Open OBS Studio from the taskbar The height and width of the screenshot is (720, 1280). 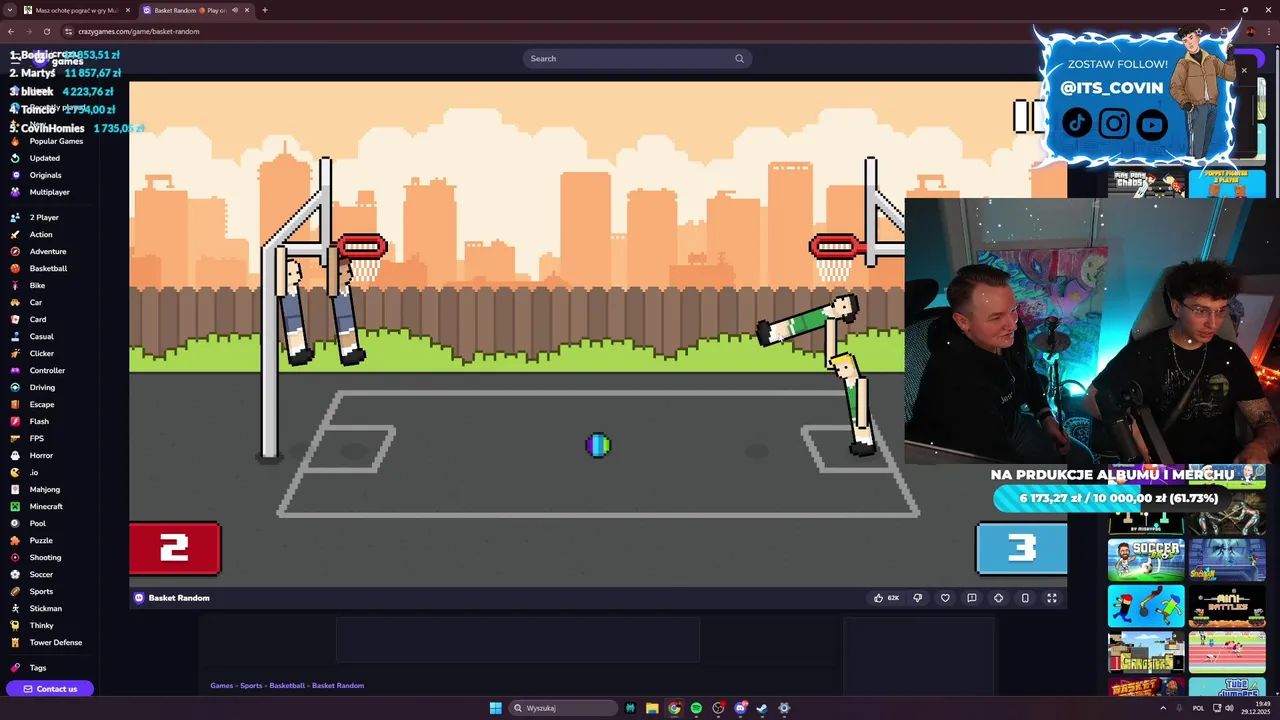tap(718, 708)
